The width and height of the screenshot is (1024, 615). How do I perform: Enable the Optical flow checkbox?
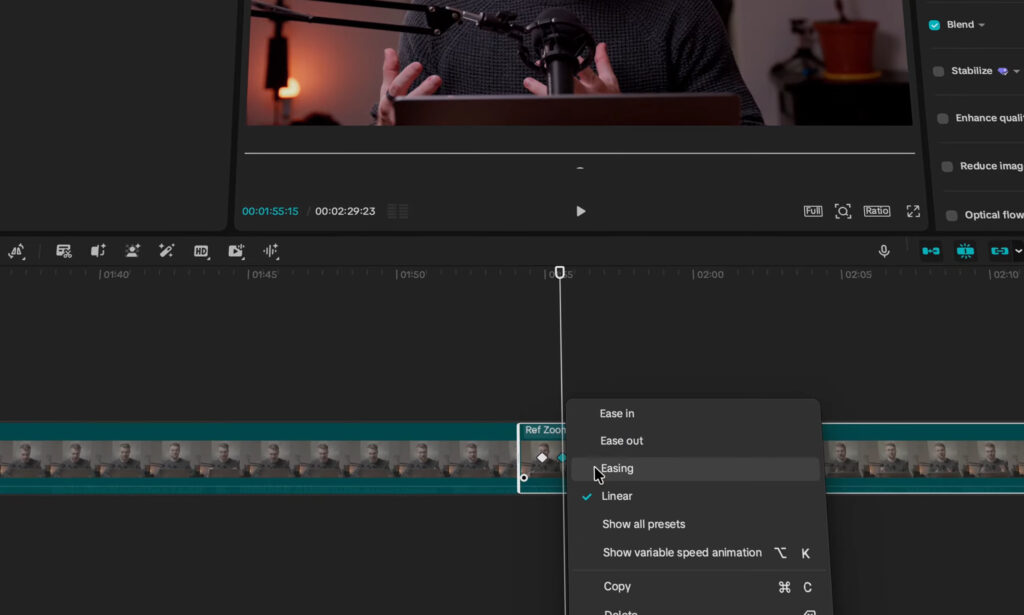click(952, 215)
